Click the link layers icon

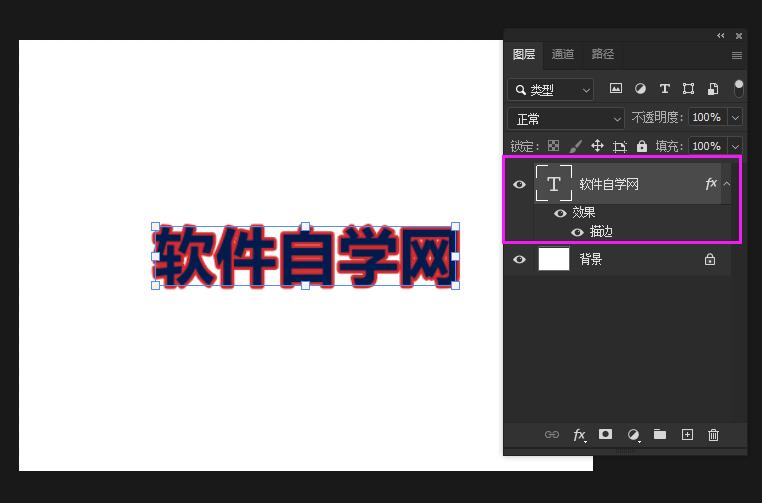tap(552, 434)
